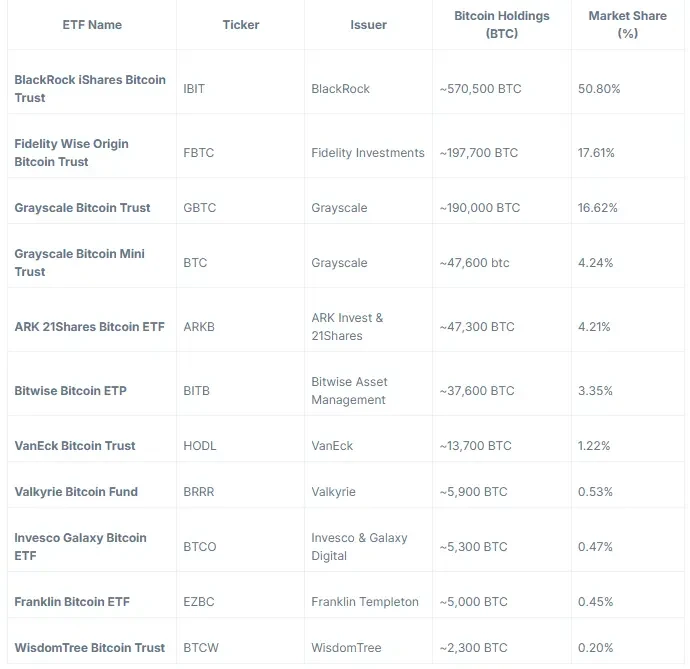Viewport: 690px width, 669px height.
Task: Select the Valkyrie Bitcoin Fund name
Action: click(76, 492)
